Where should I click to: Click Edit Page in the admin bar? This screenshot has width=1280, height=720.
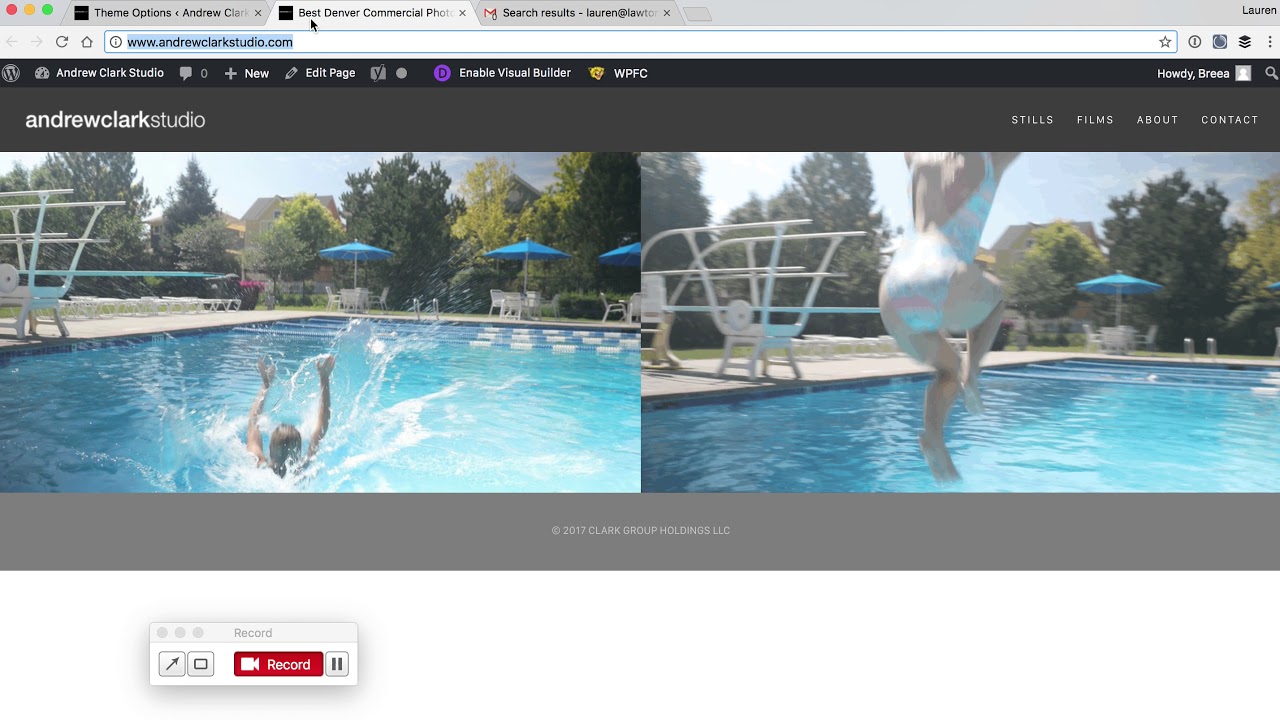(x=320, y=73)
